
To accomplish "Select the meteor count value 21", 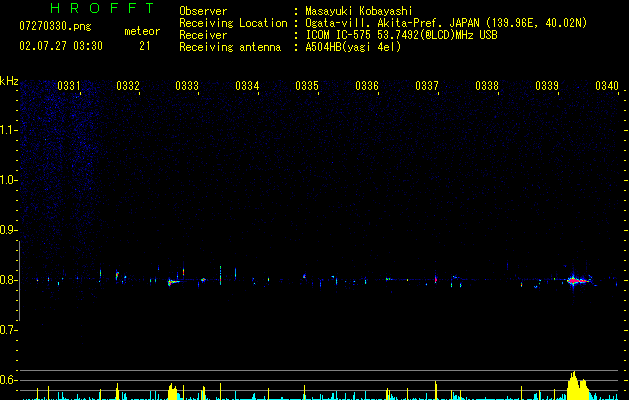I will [x=145, y=46].
